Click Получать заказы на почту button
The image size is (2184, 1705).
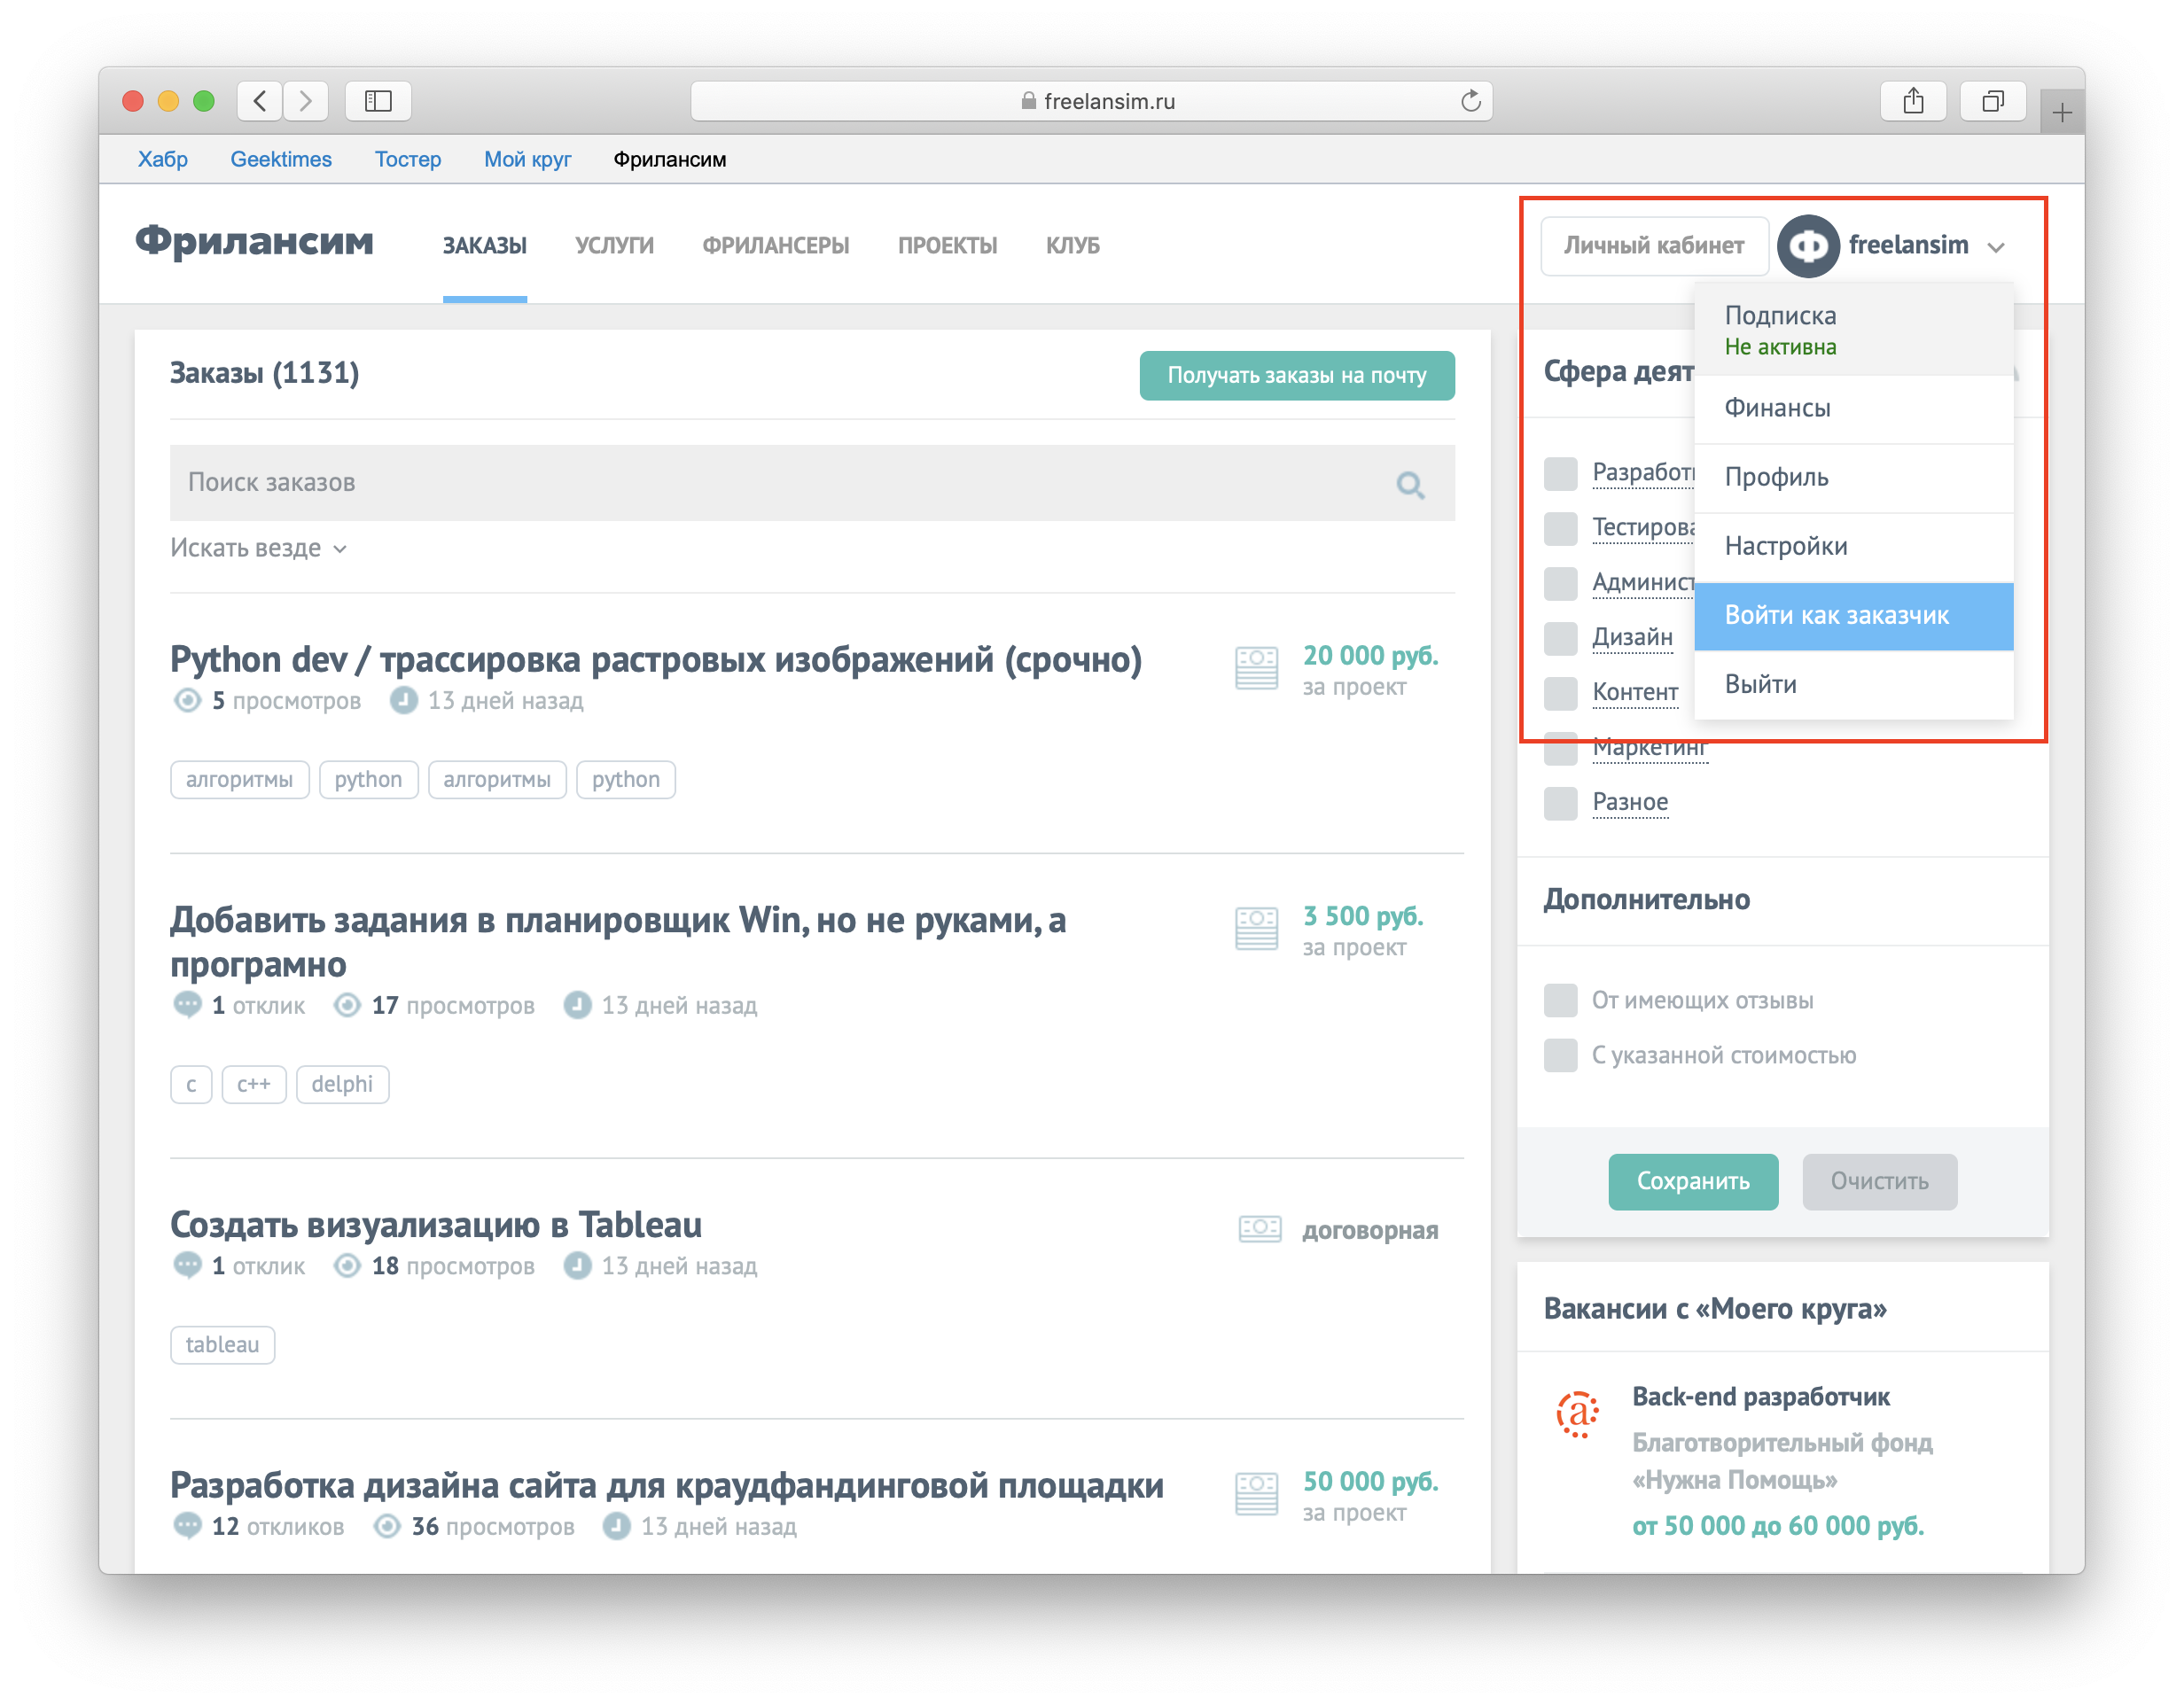click(x=1296, y=376)
